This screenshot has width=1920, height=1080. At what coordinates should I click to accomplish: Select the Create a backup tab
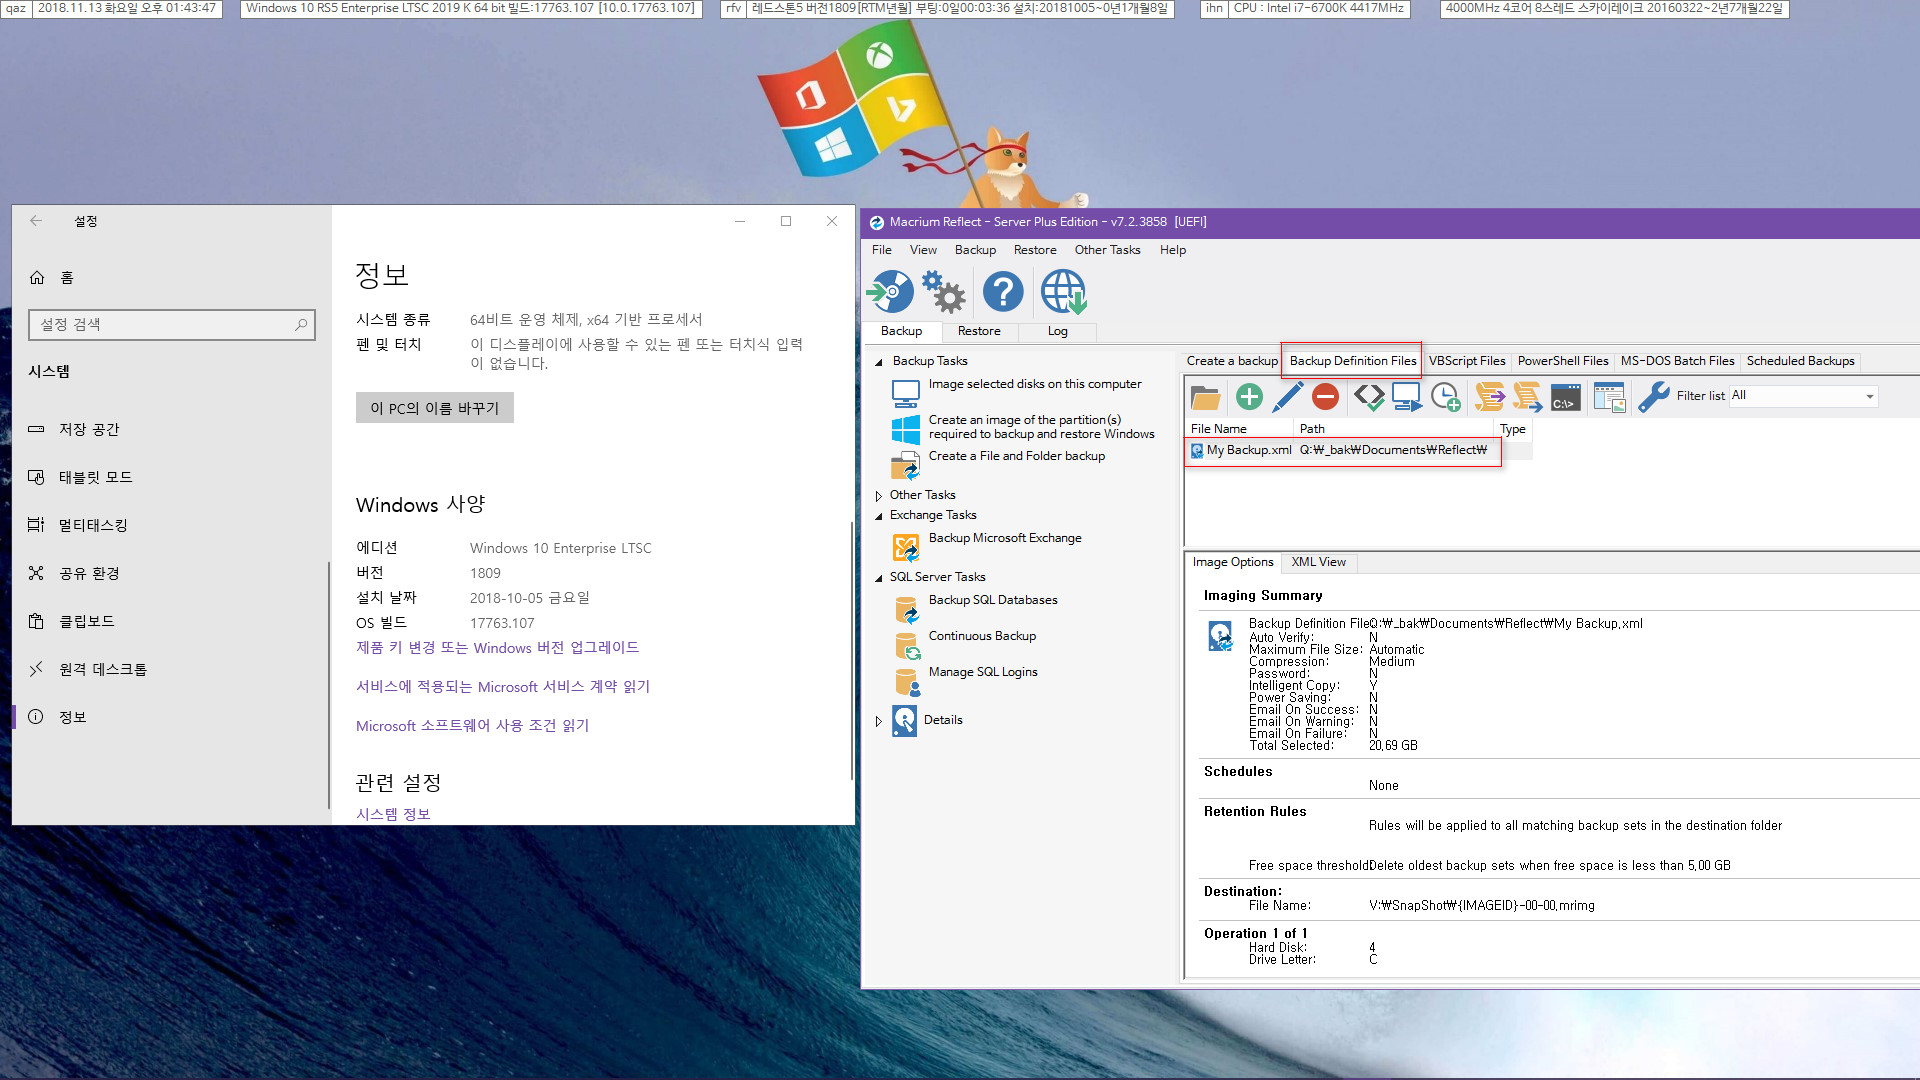1232,361
